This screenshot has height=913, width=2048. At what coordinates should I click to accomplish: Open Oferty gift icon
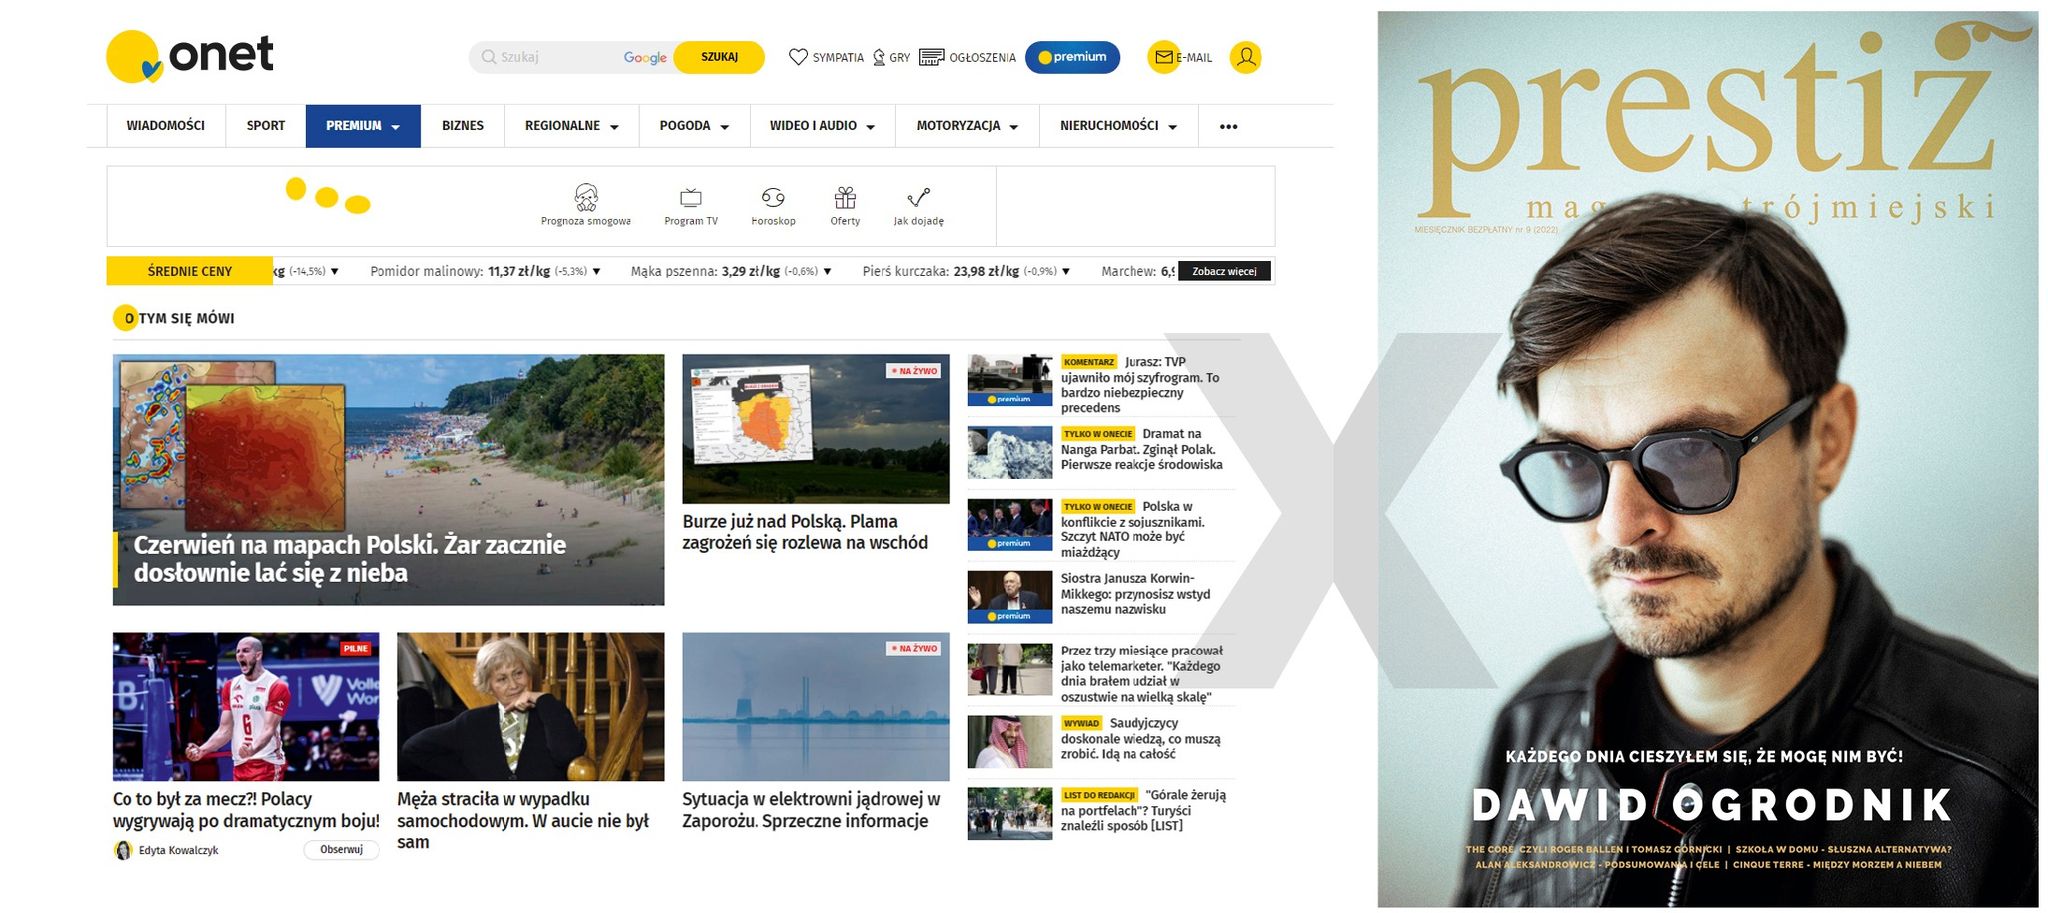[x=845, y=197]
